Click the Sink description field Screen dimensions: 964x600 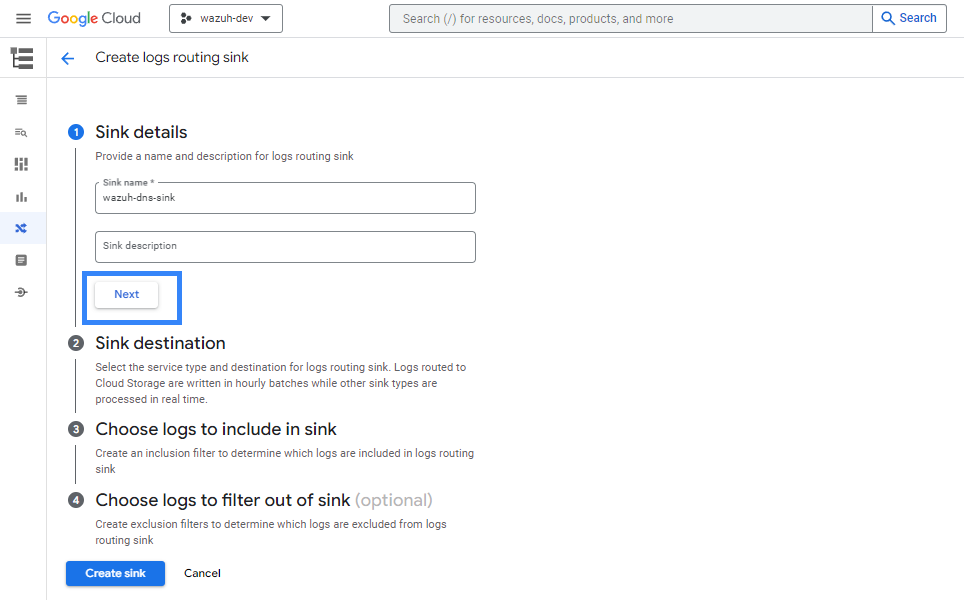point(285,246)
